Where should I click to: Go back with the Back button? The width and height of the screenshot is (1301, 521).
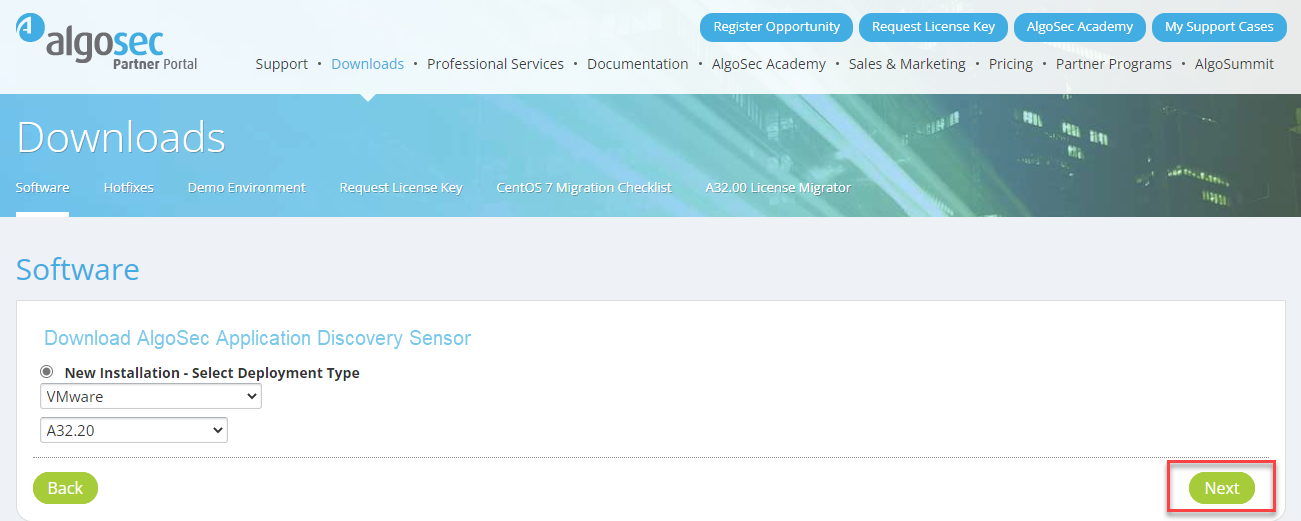tap(65, 488)
